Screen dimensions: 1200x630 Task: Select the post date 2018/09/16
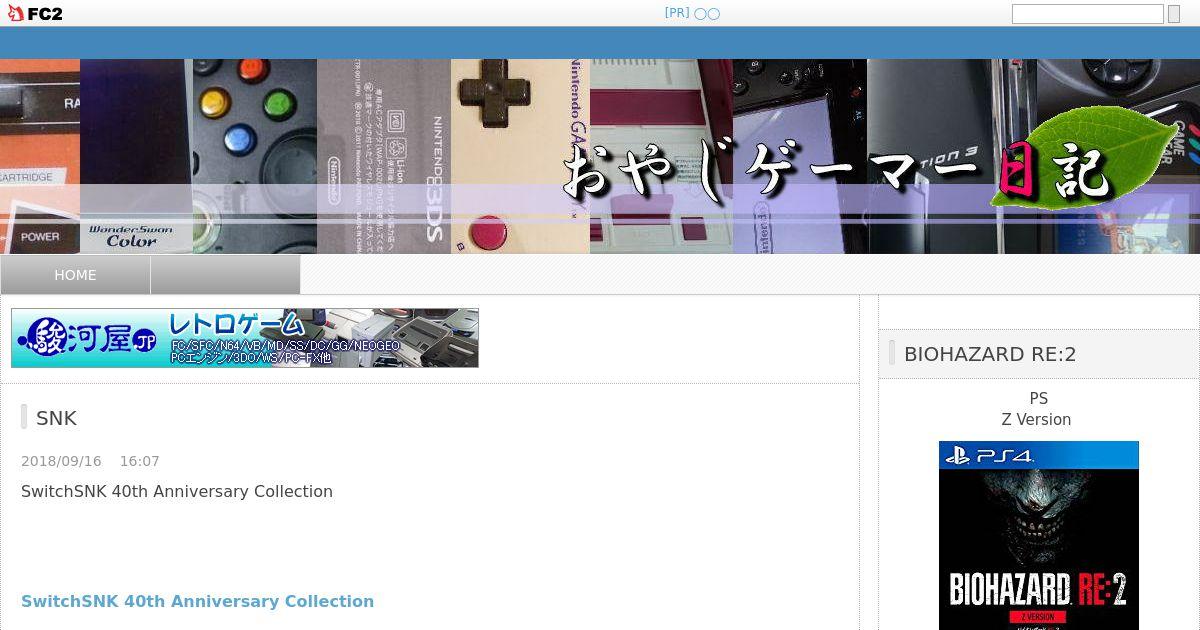click(x=61, y=461)
